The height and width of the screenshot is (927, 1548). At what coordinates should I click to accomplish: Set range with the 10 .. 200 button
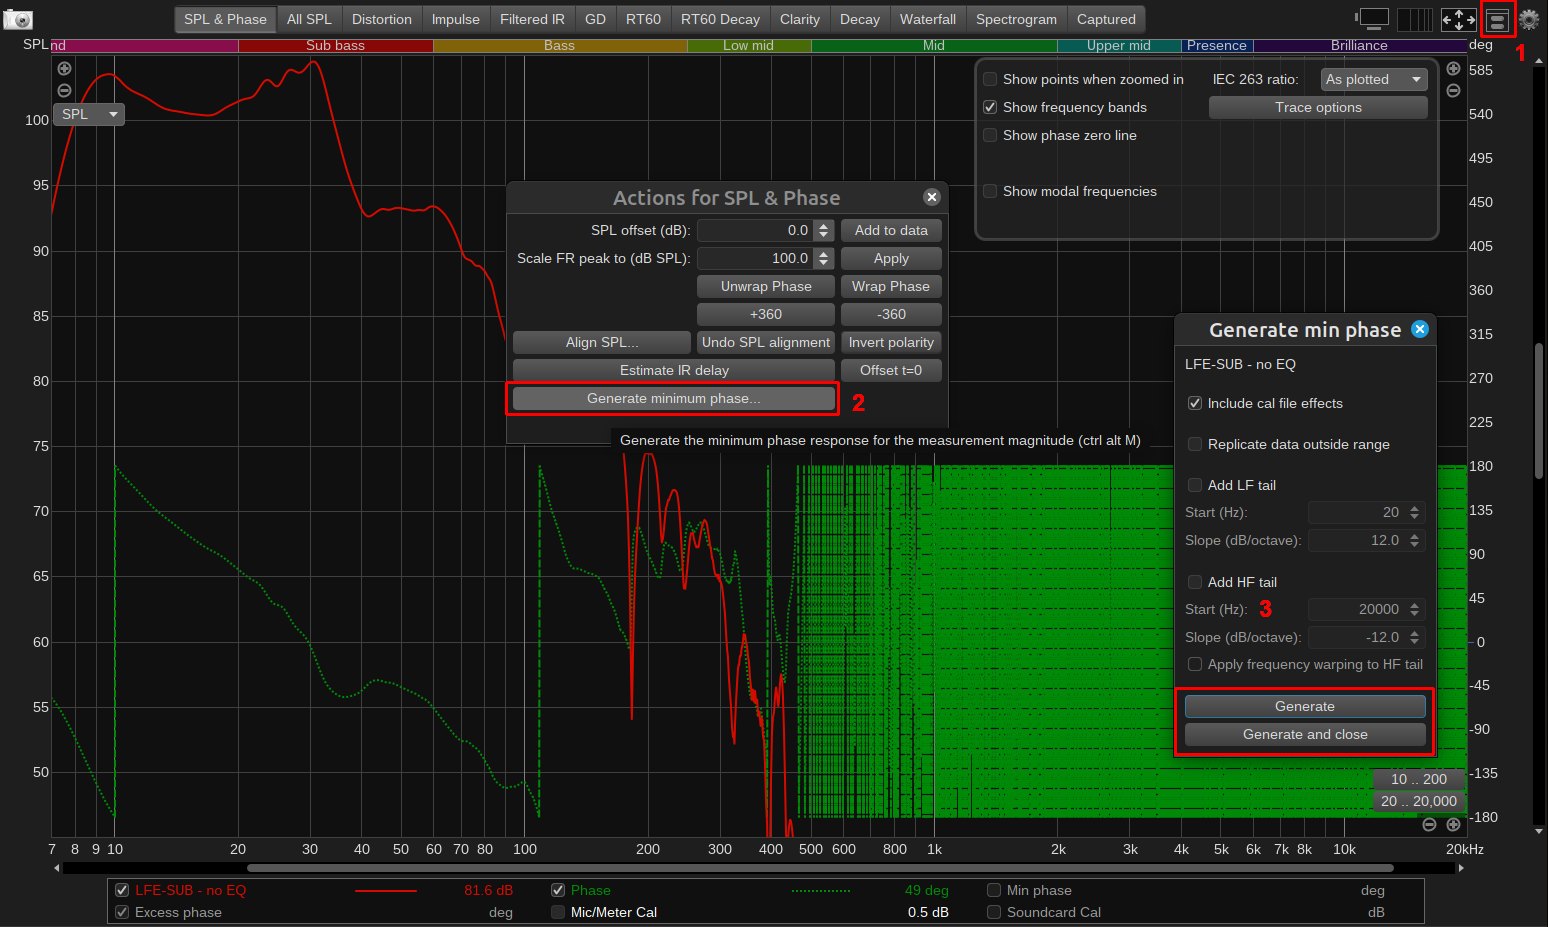pyautogui.click(x=1419, y=779)
